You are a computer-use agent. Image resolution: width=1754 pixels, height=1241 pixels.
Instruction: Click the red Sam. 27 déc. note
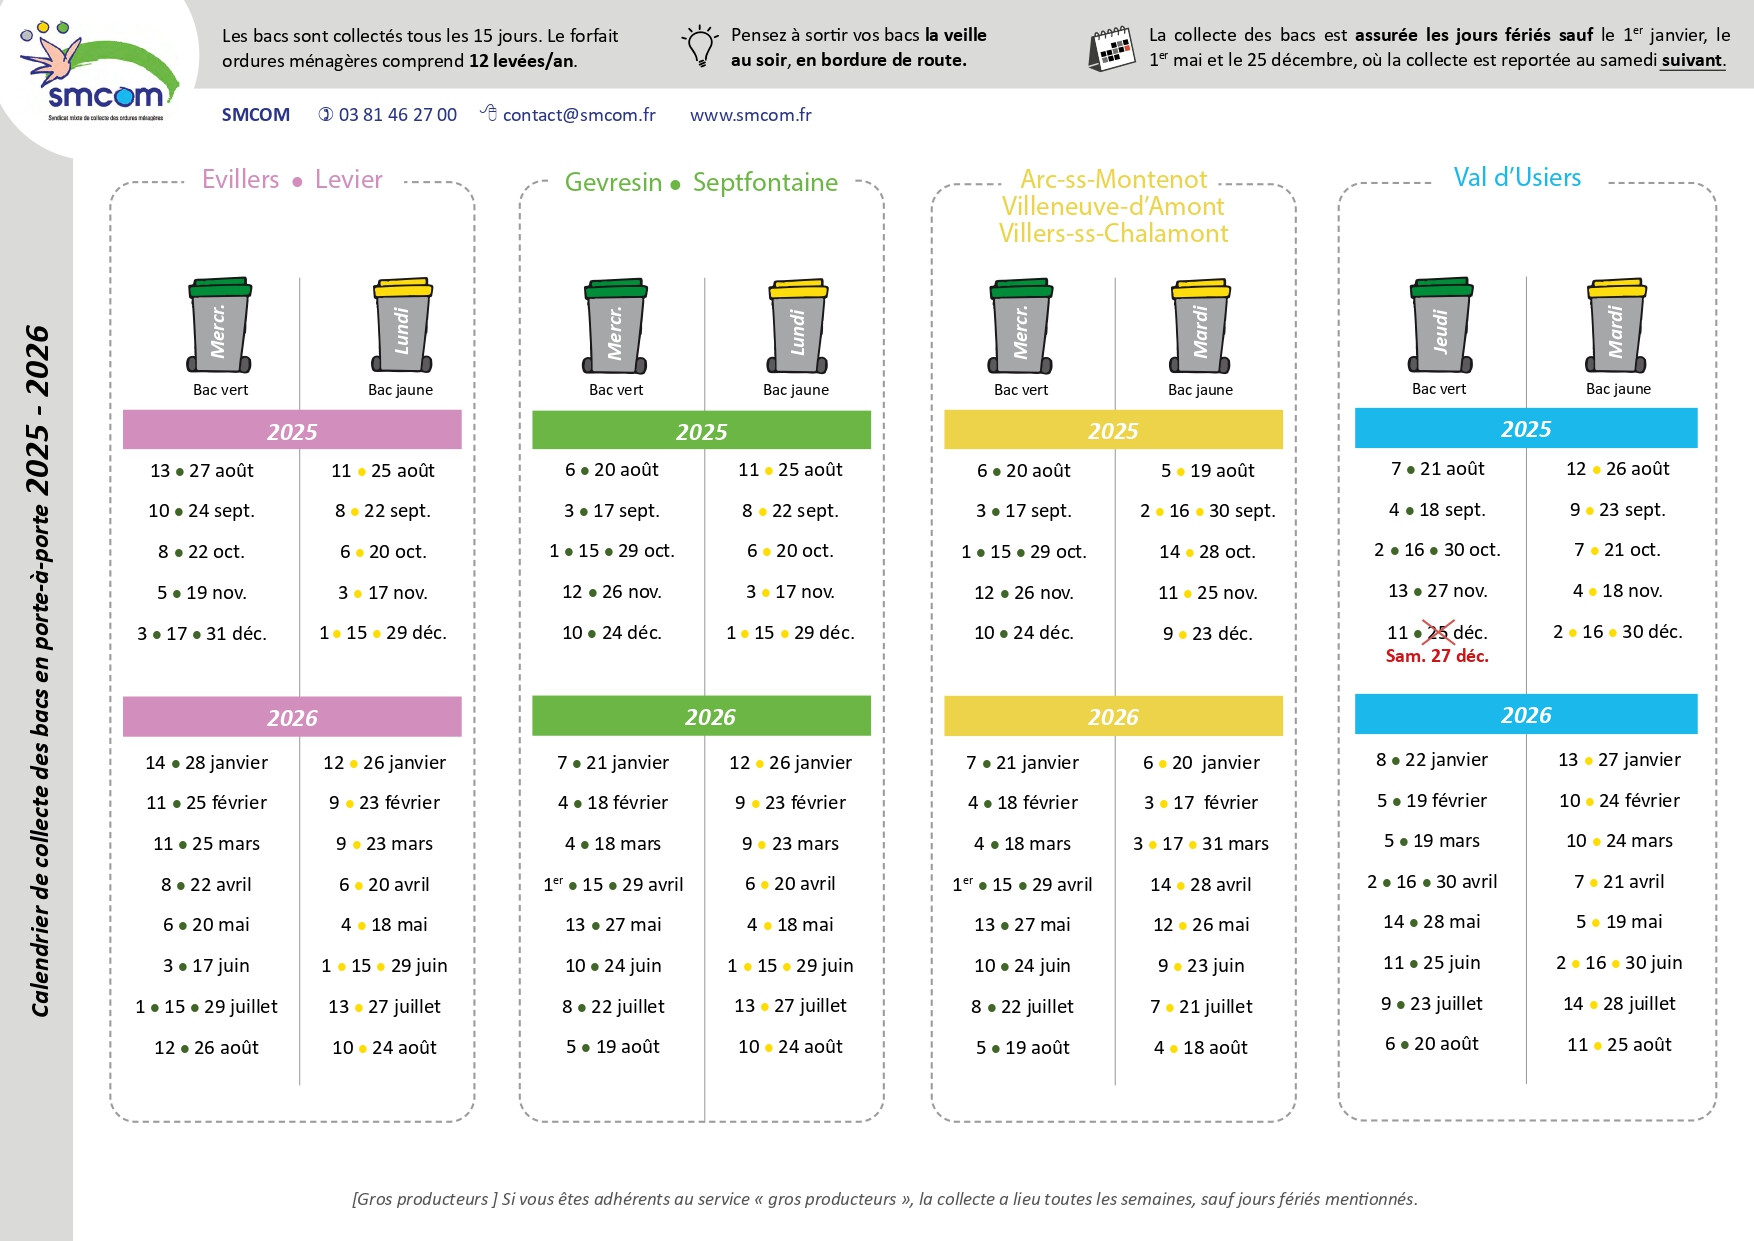pyautogui.click(x=1436, y=656)
